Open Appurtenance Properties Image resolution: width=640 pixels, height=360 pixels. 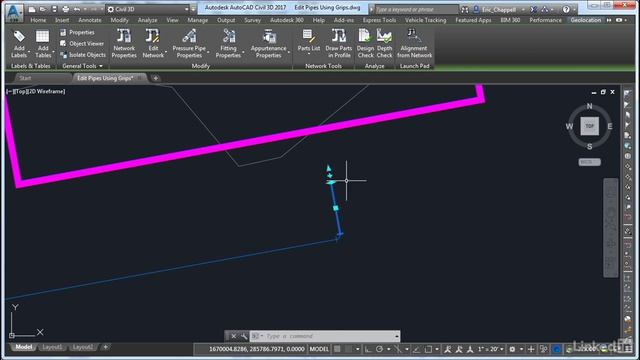(269, 44)
